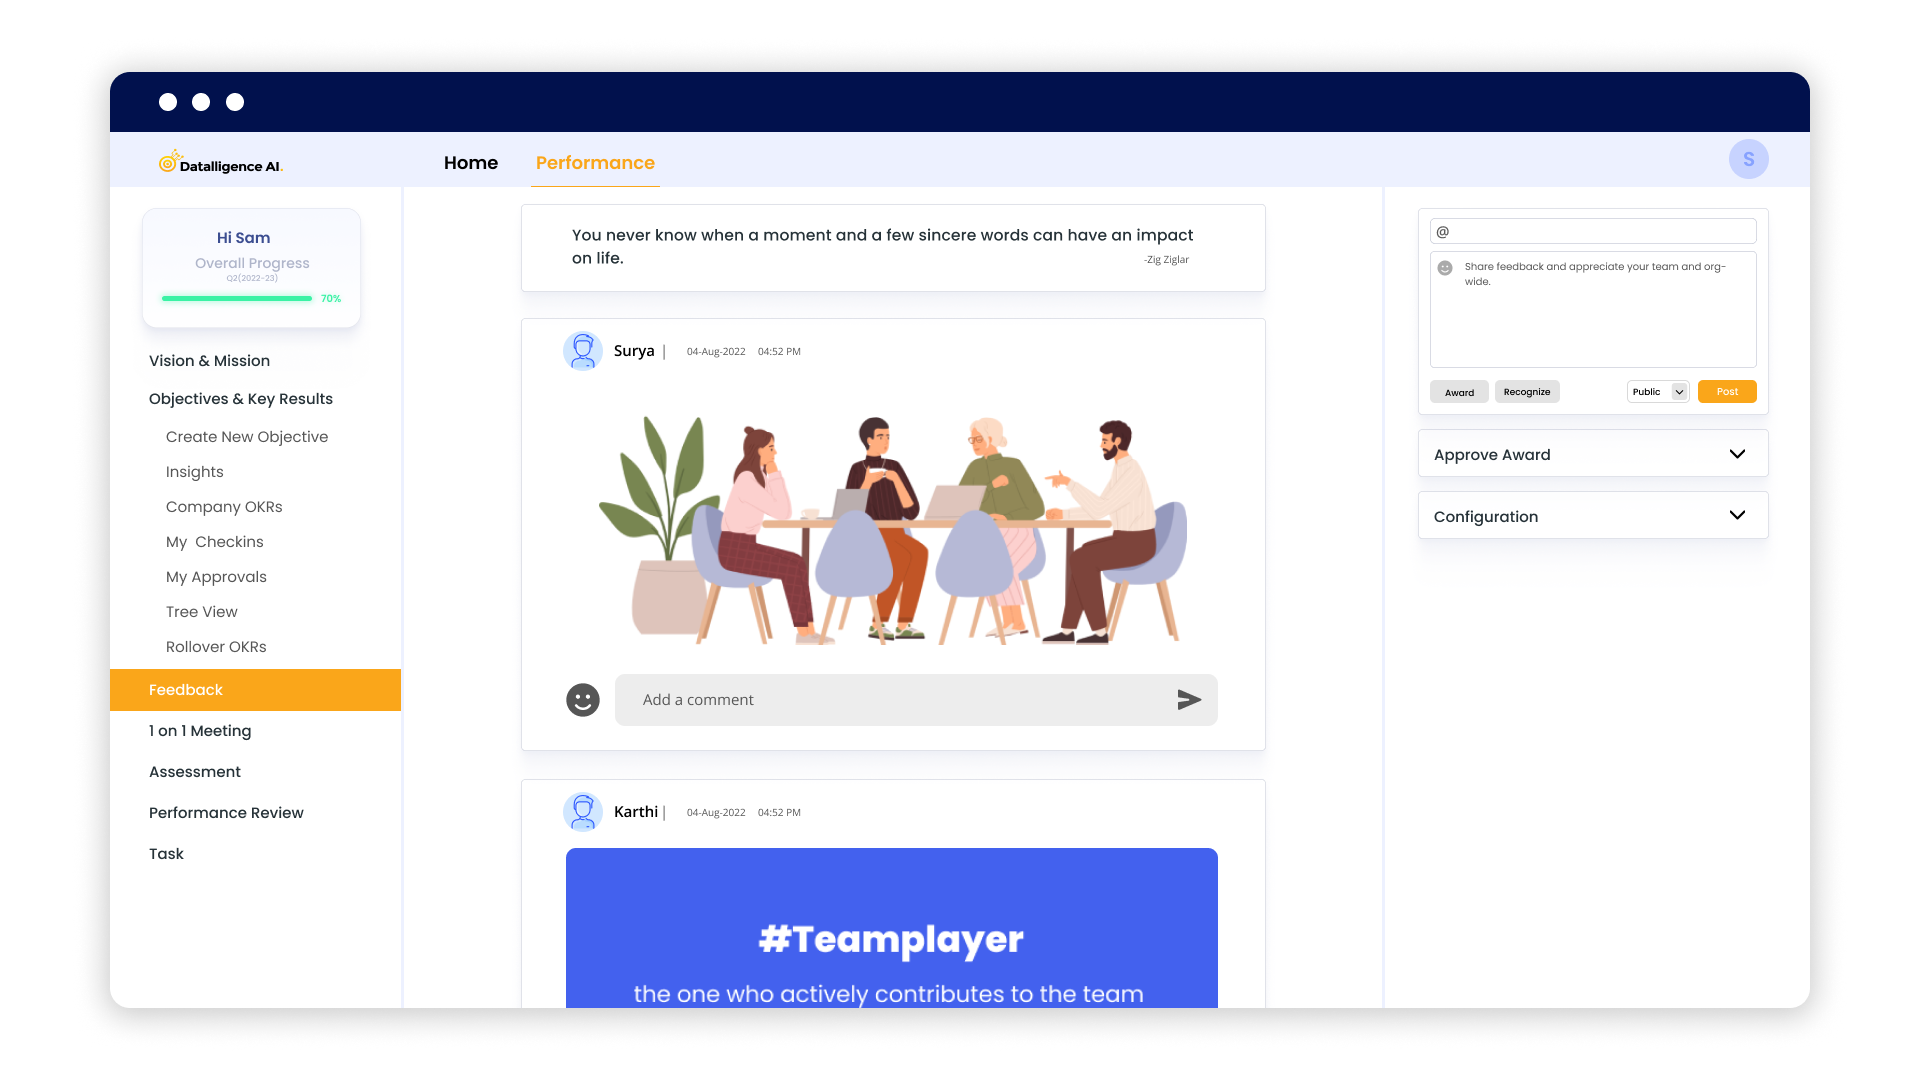Screen dimensions: 1920x1080
Task: Click the user avatar icon for Surya
Action: tap(583, 351)
